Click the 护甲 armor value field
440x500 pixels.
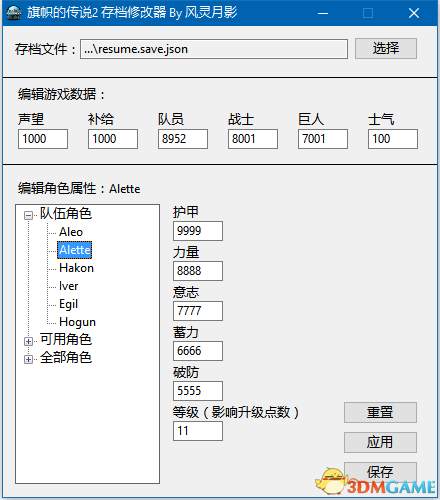tap(198, 231)
